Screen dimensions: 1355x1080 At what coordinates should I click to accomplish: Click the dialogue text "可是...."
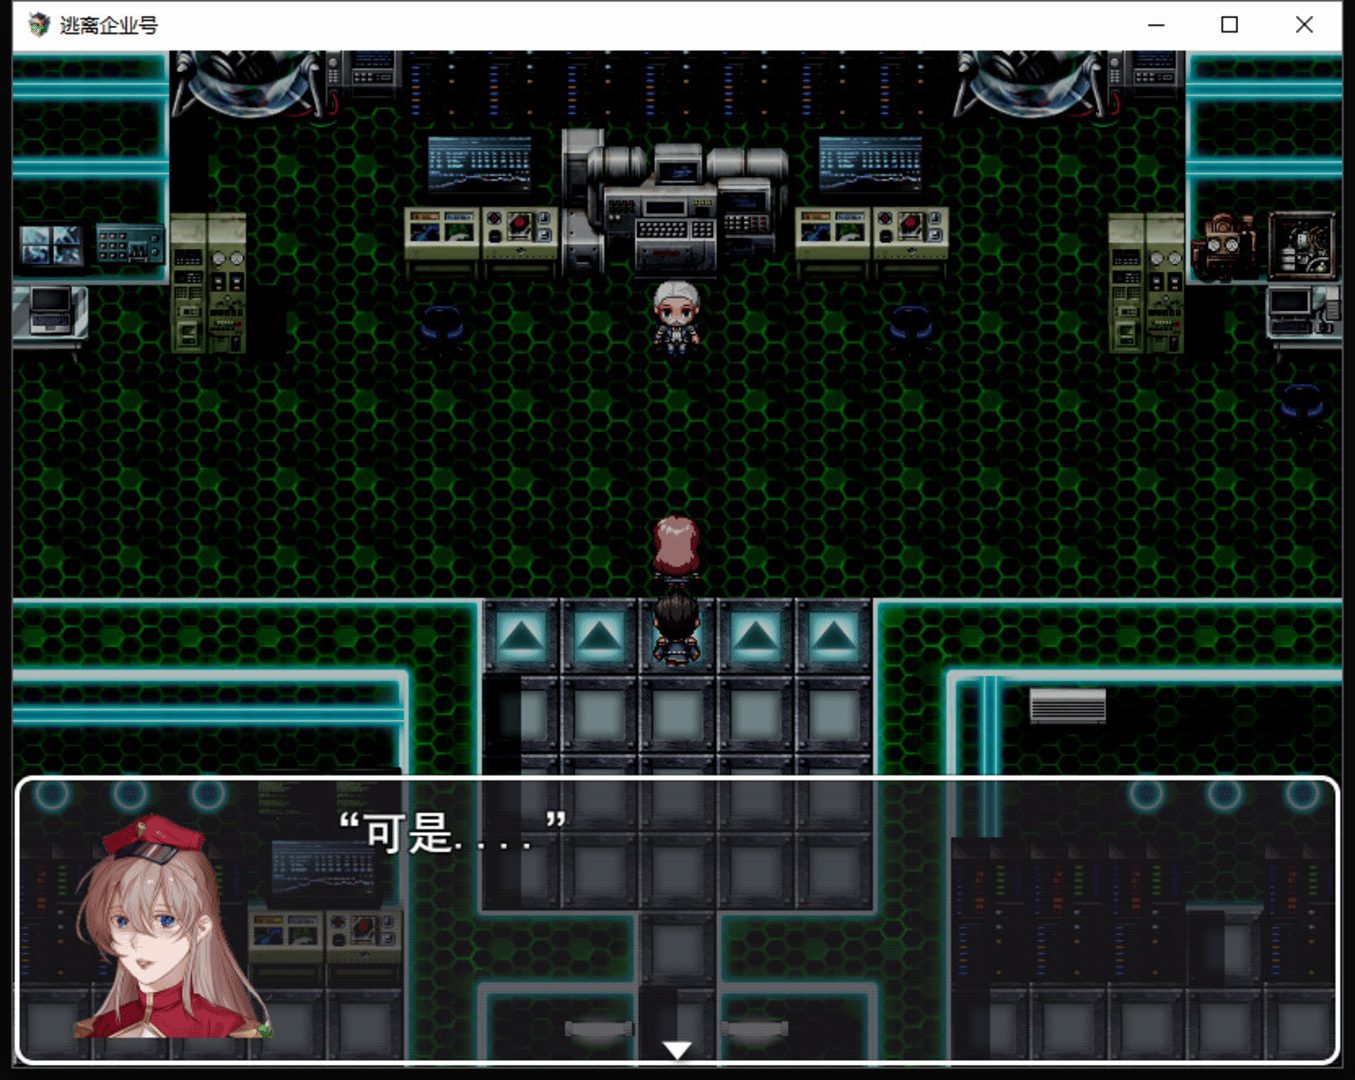click(x=452, y=832)
